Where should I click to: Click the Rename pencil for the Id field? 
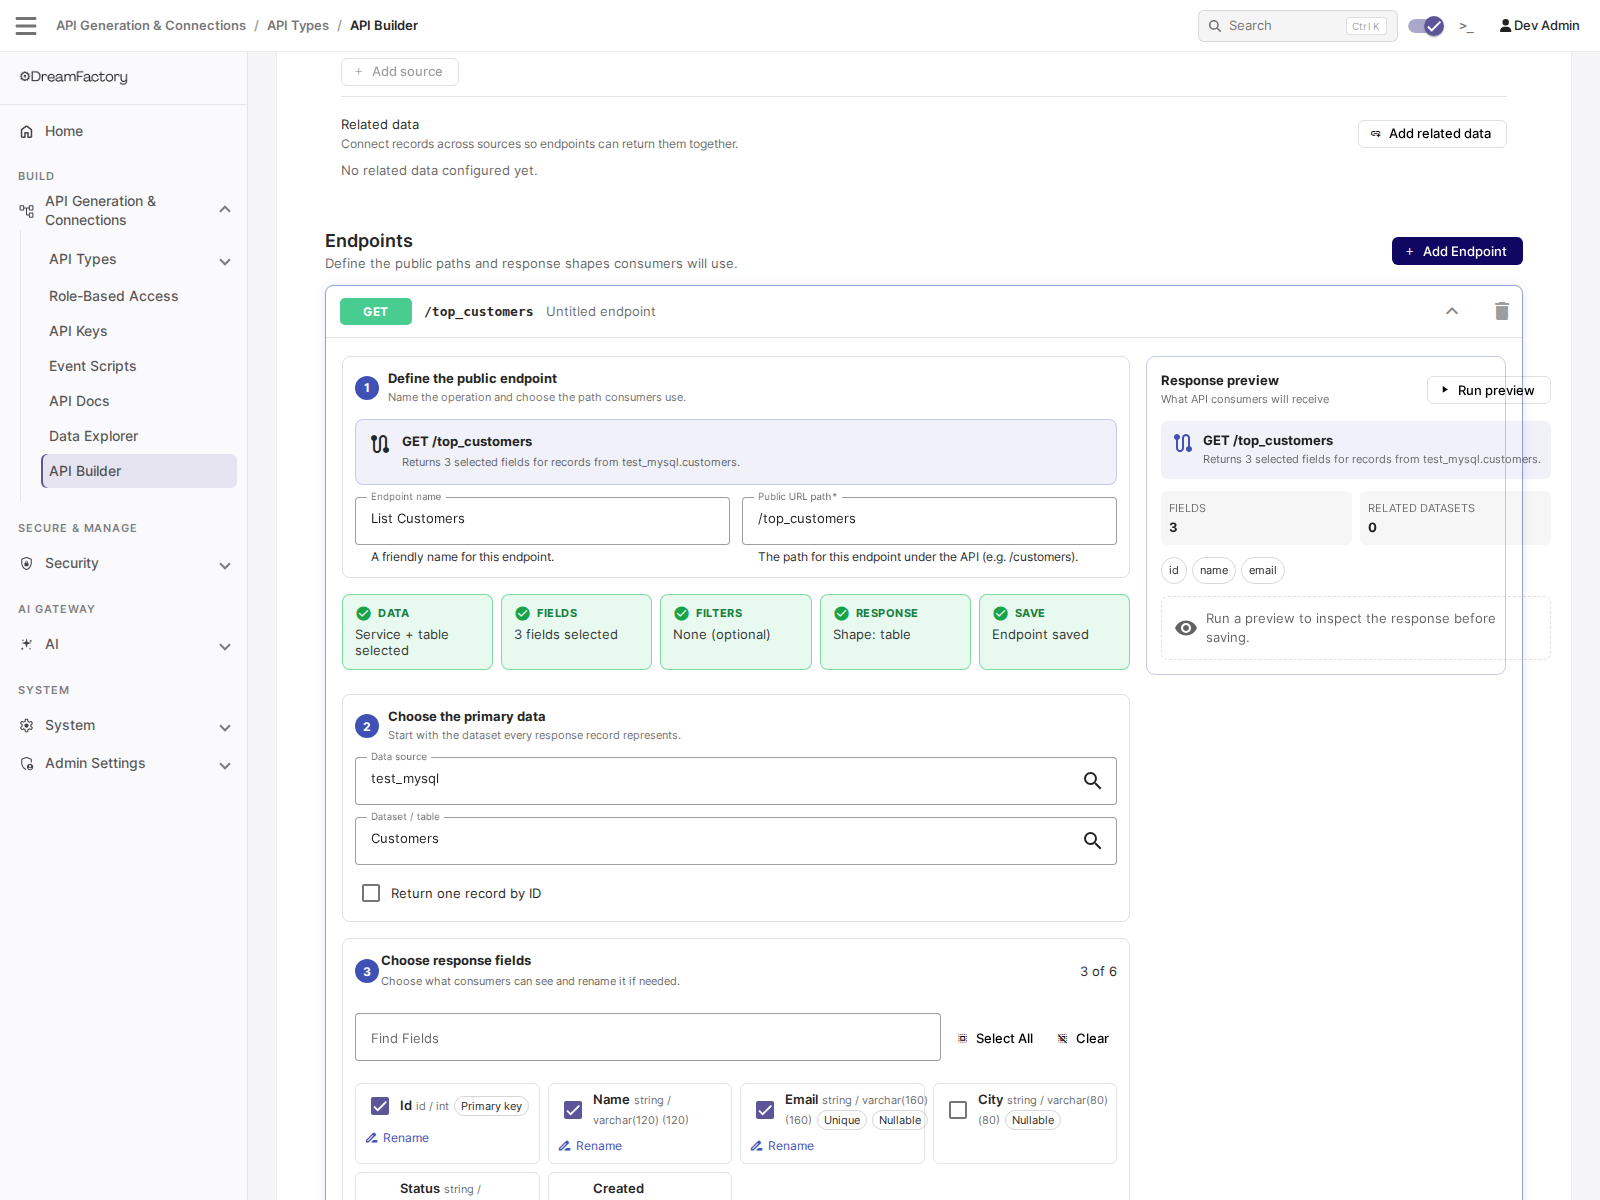(x=397, y=1138)
